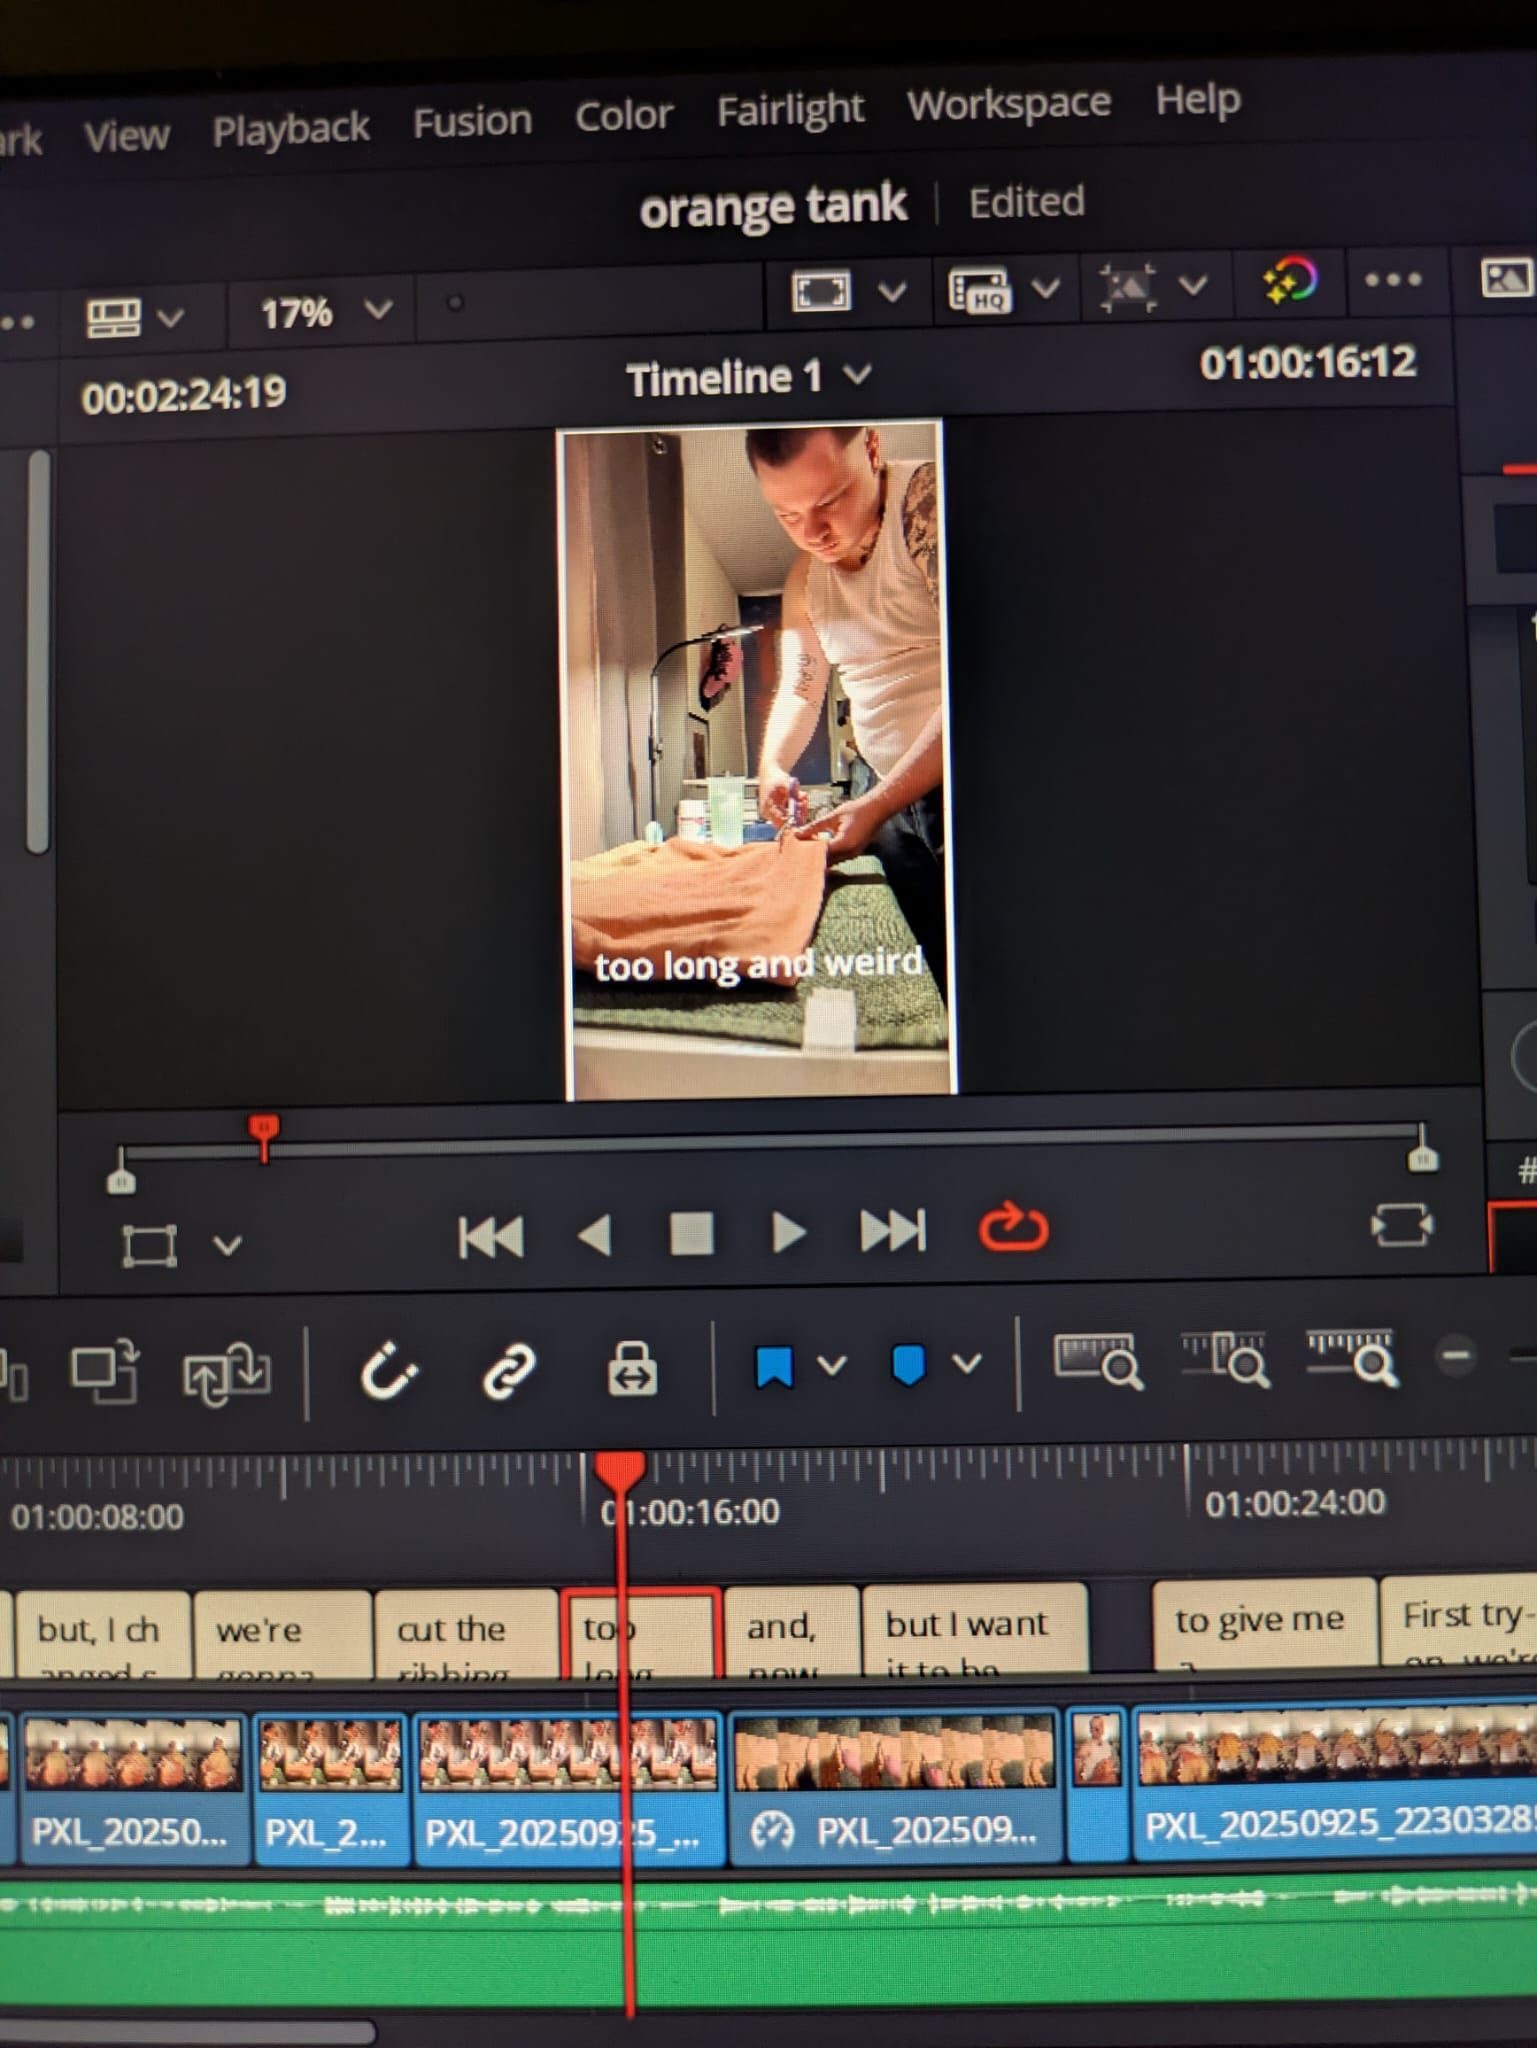Toggle linked selection chain icon
This screenshot has height=2048, width=1537.
(509, 1370)
